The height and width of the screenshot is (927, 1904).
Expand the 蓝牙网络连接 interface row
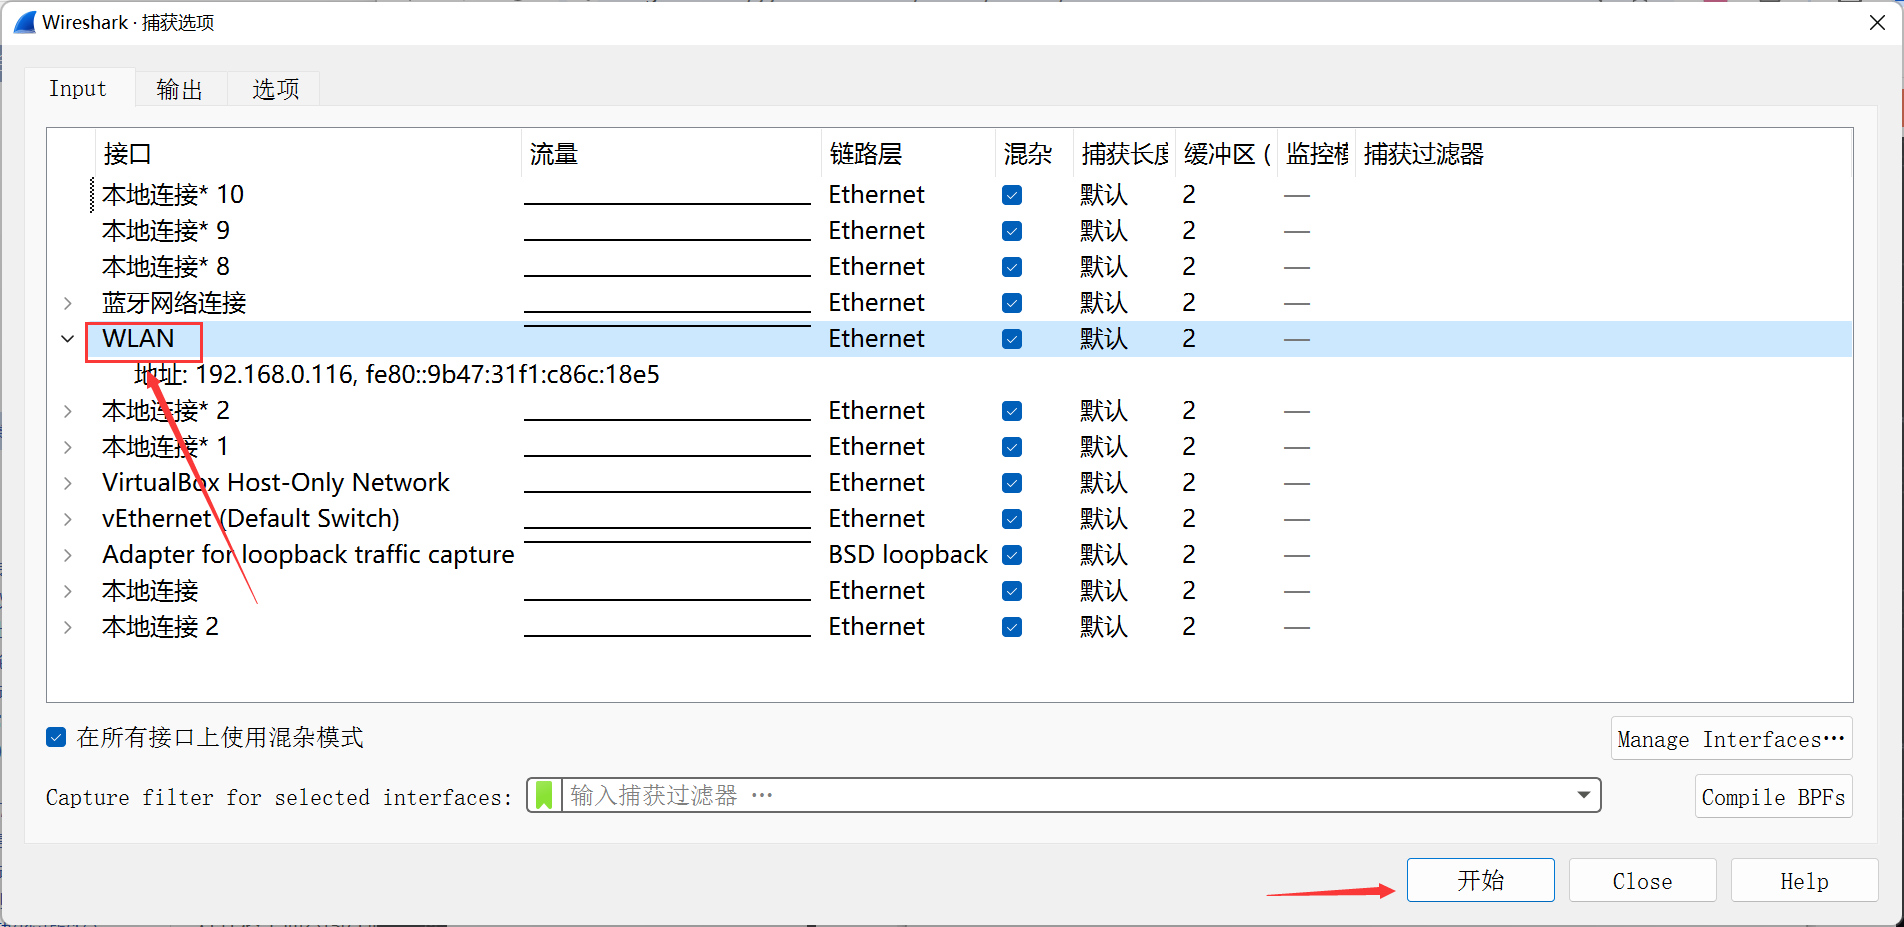(x=67, y=303)
